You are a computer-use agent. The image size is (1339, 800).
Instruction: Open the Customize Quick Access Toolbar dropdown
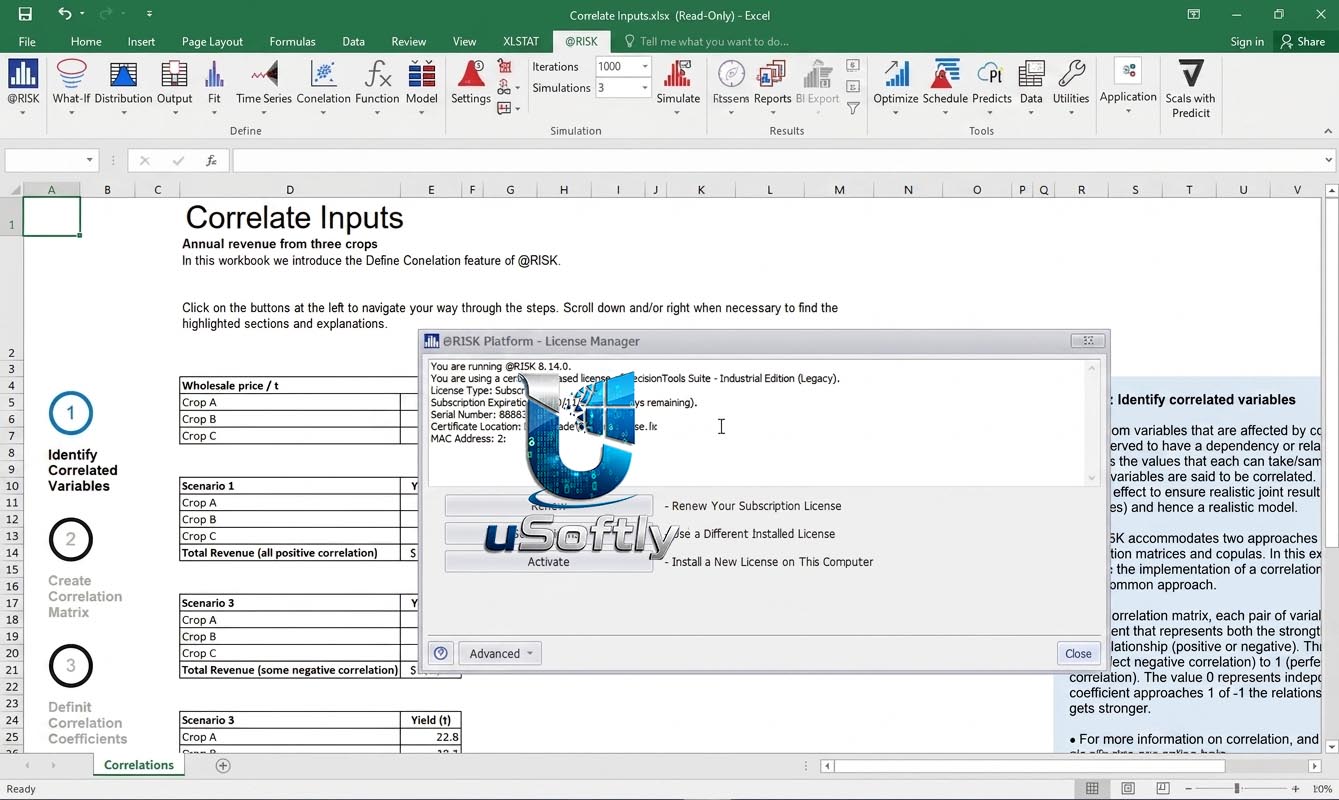[149, 14]
